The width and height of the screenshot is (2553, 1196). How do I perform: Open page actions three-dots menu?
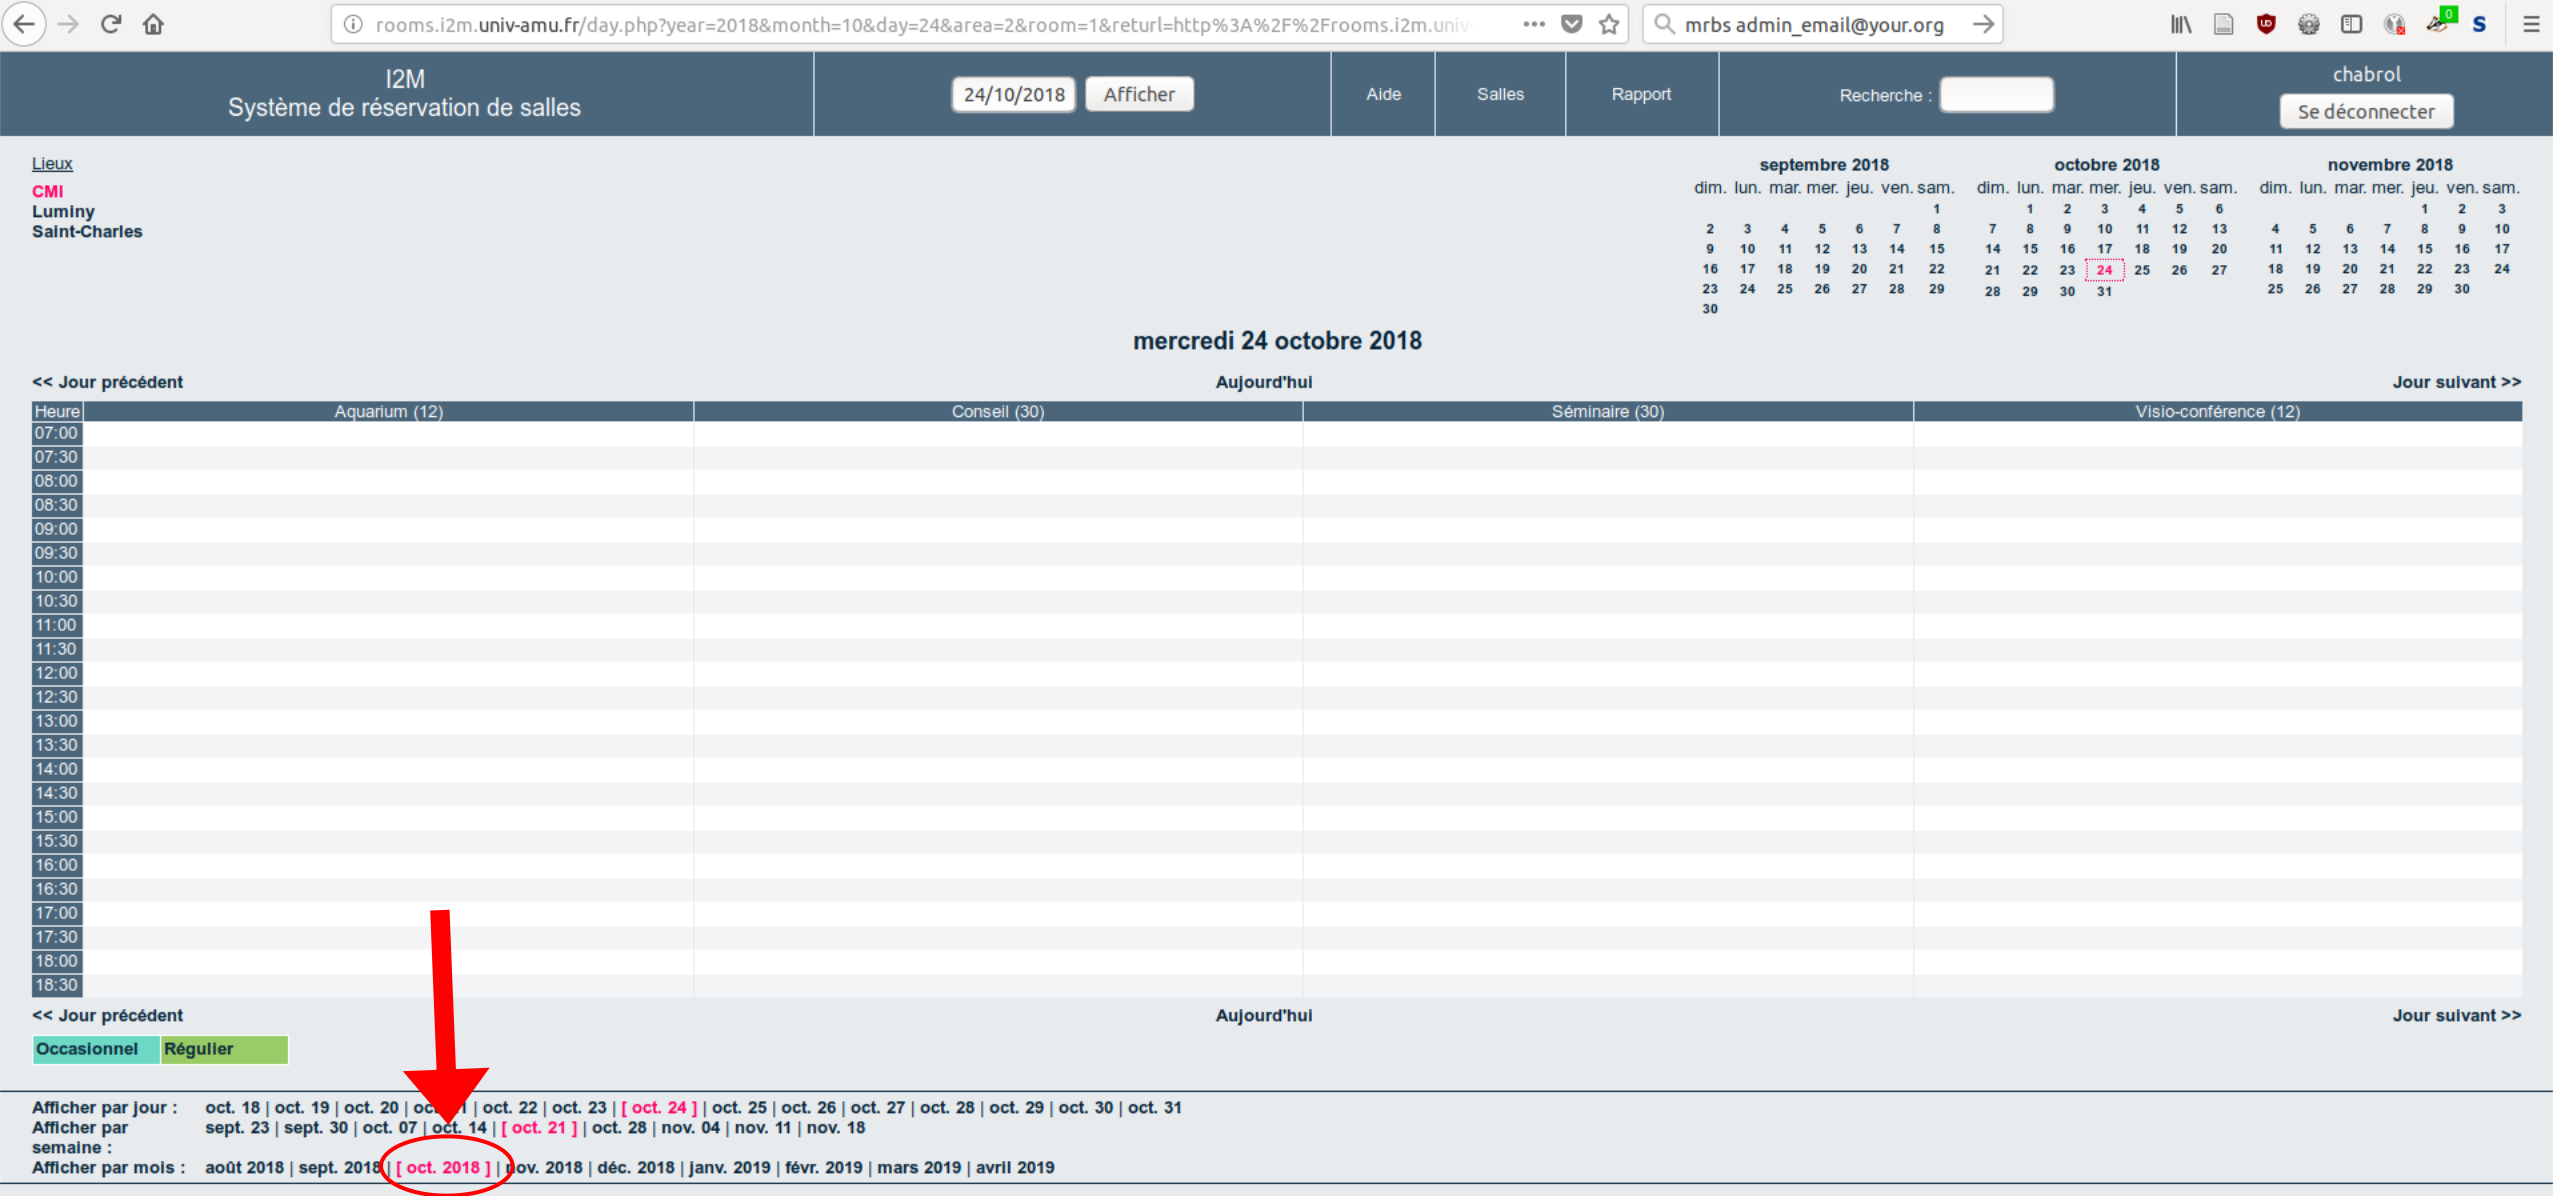pyautogui.click(x=1534, y=24)
